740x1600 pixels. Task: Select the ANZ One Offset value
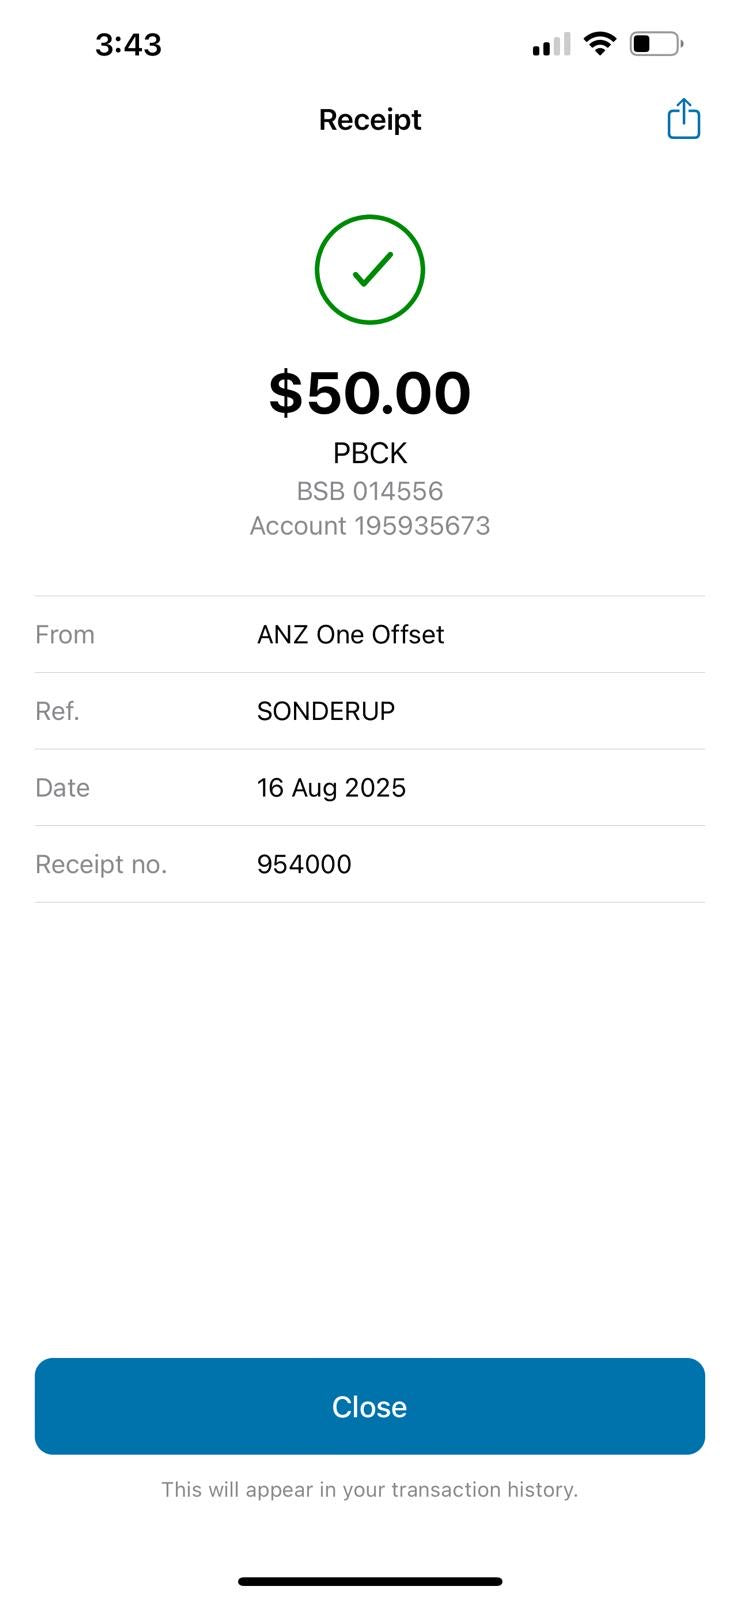(x=350, y=635)
